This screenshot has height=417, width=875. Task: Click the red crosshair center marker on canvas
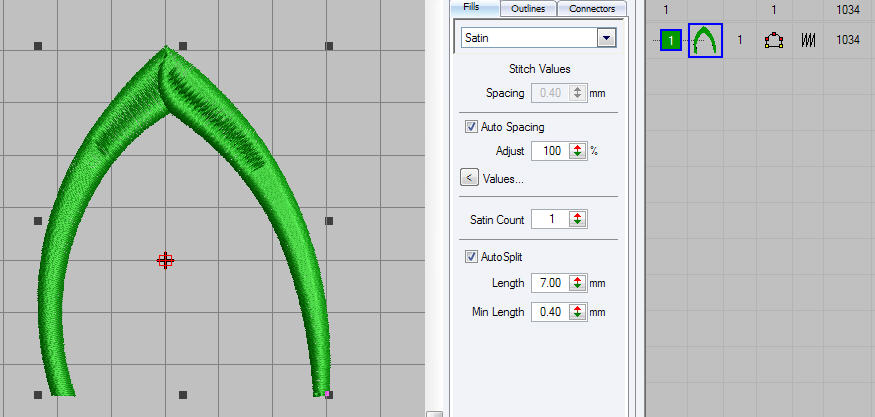[166, 260]
